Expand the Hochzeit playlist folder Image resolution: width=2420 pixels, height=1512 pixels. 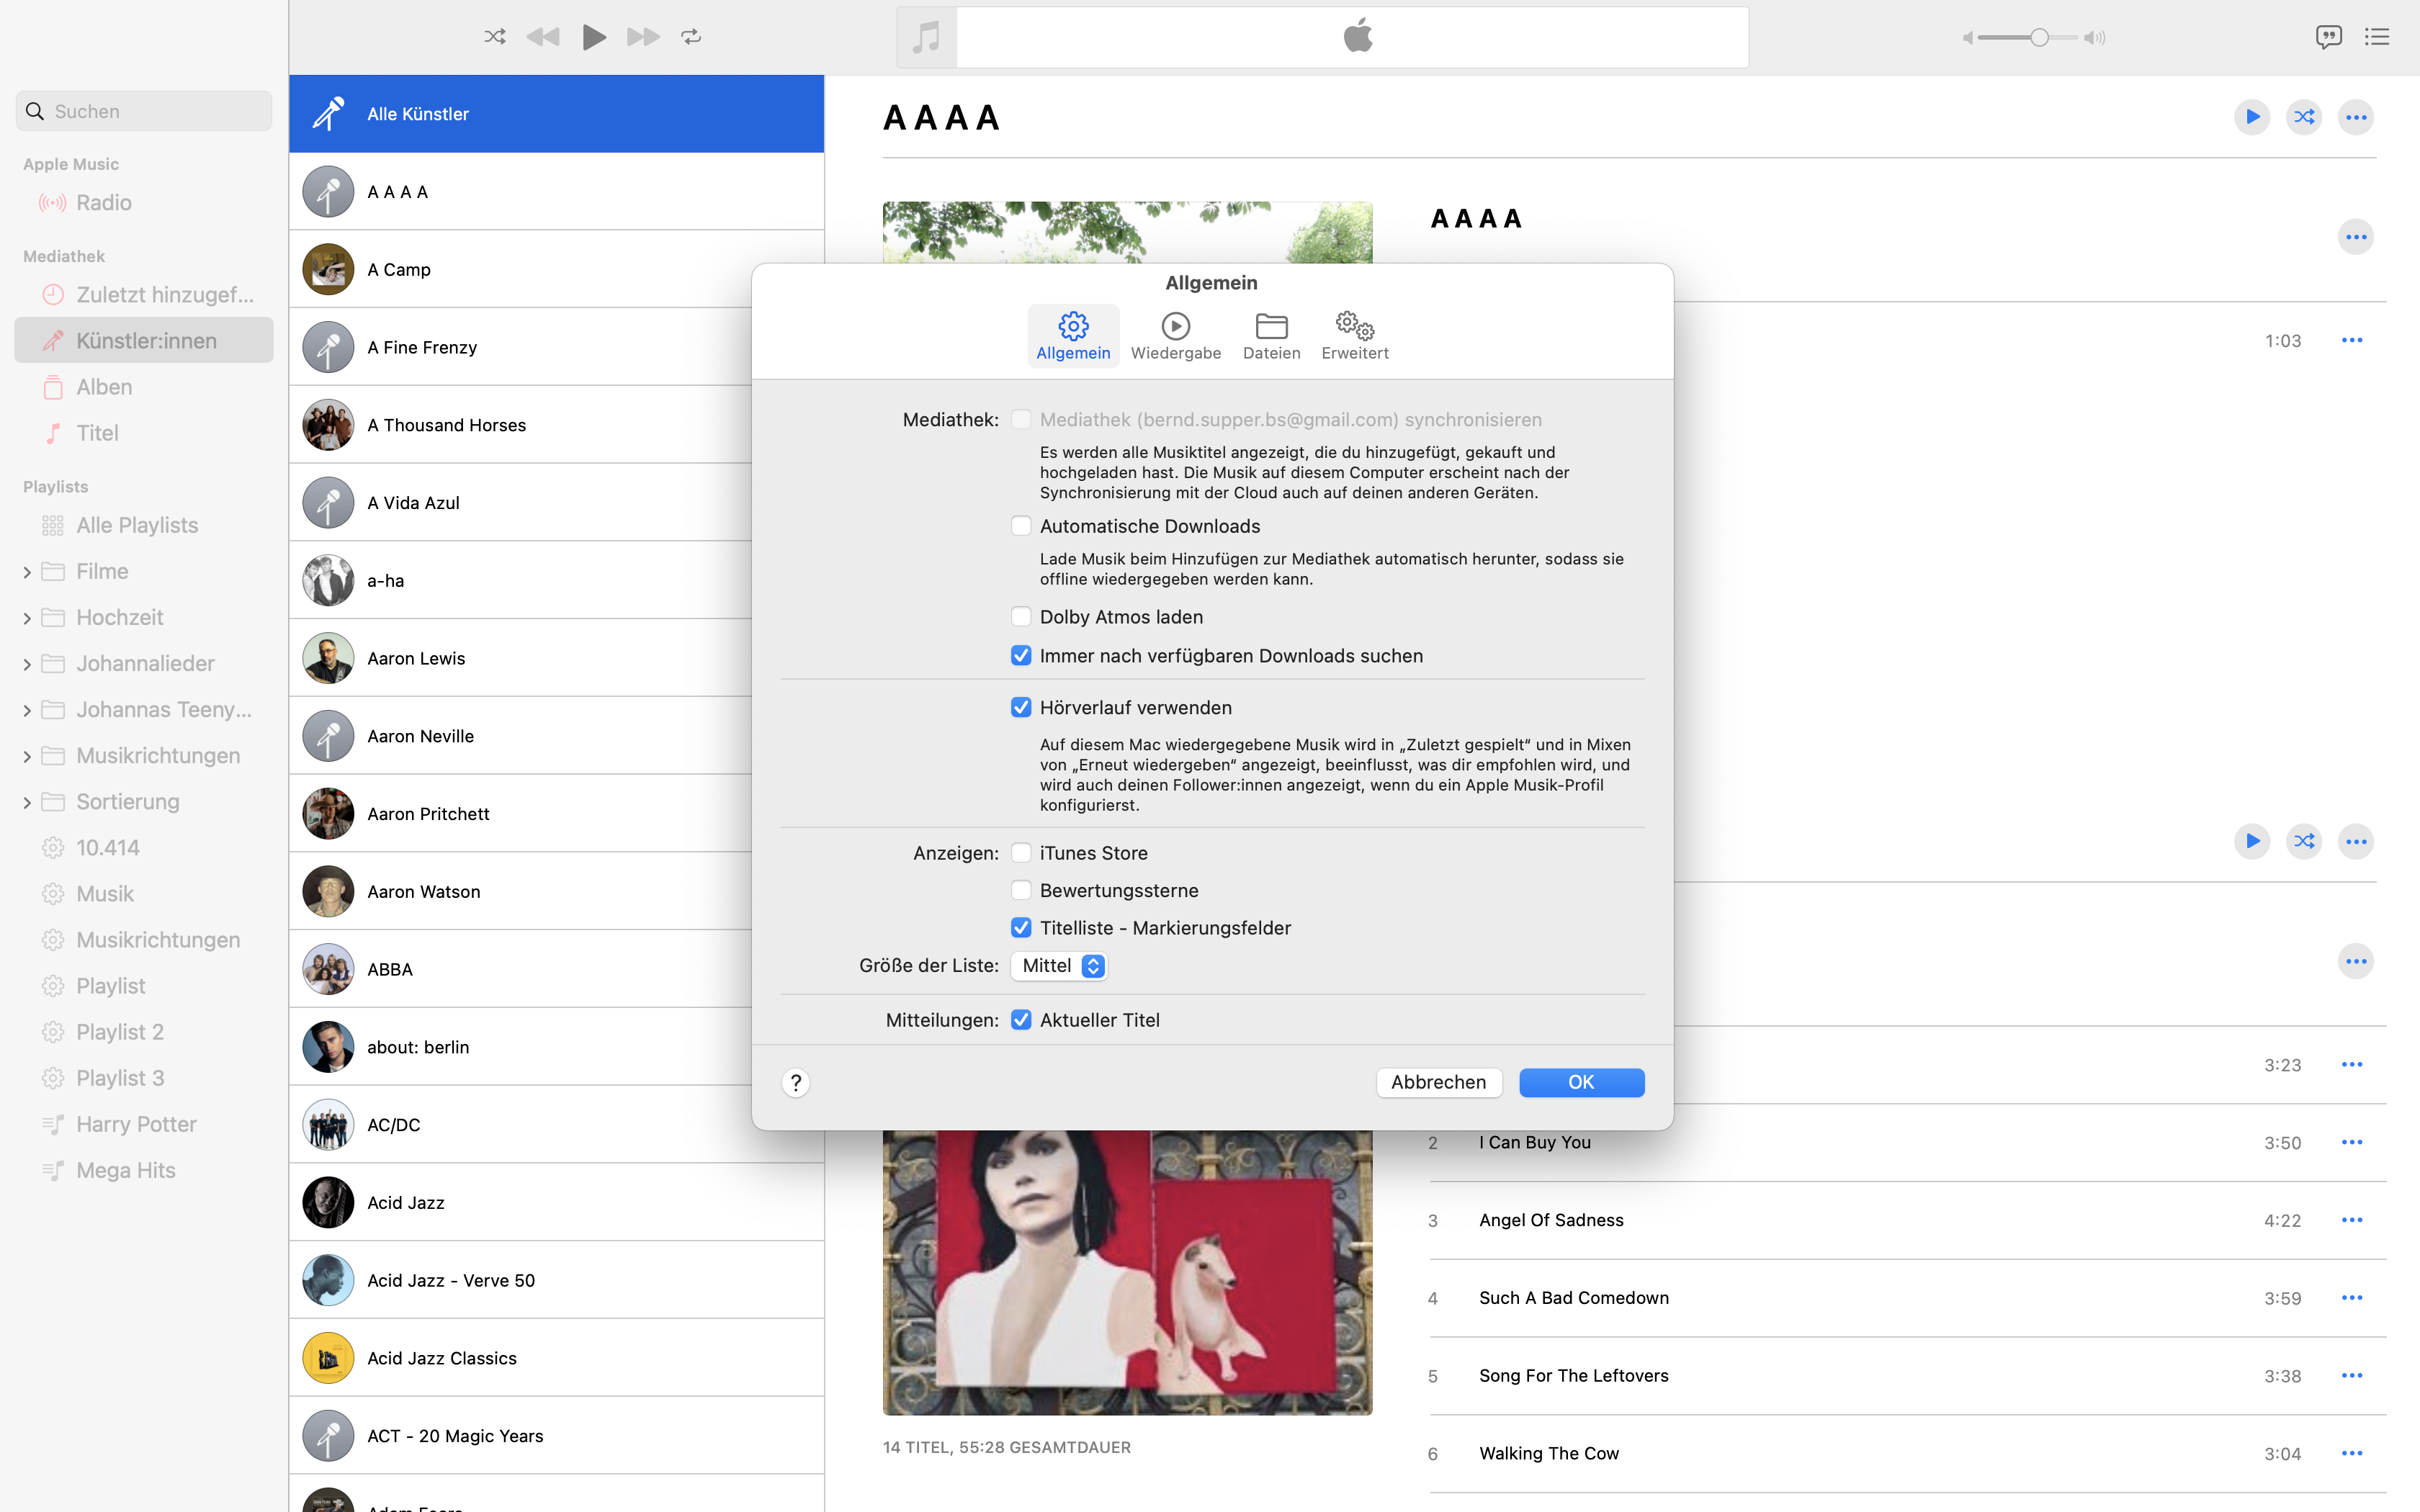pyautogui.click(x=27, y=618)
